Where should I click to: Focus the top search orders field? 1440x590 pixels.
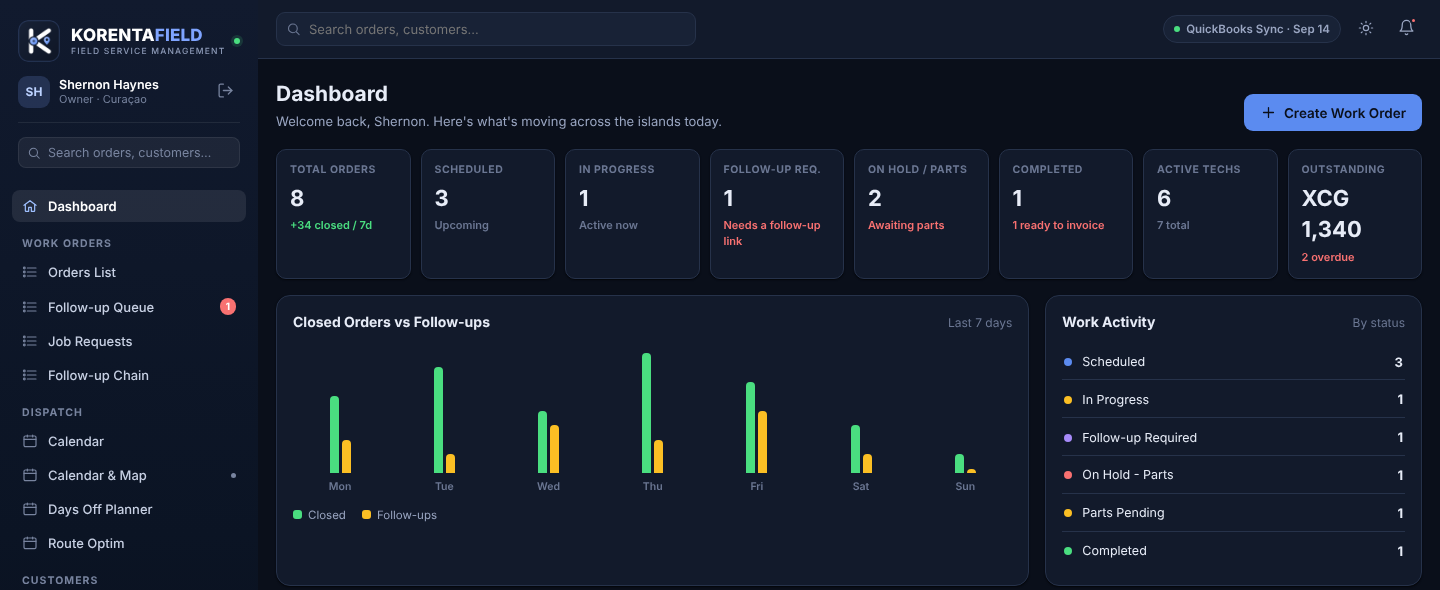(x=486, y=29)
